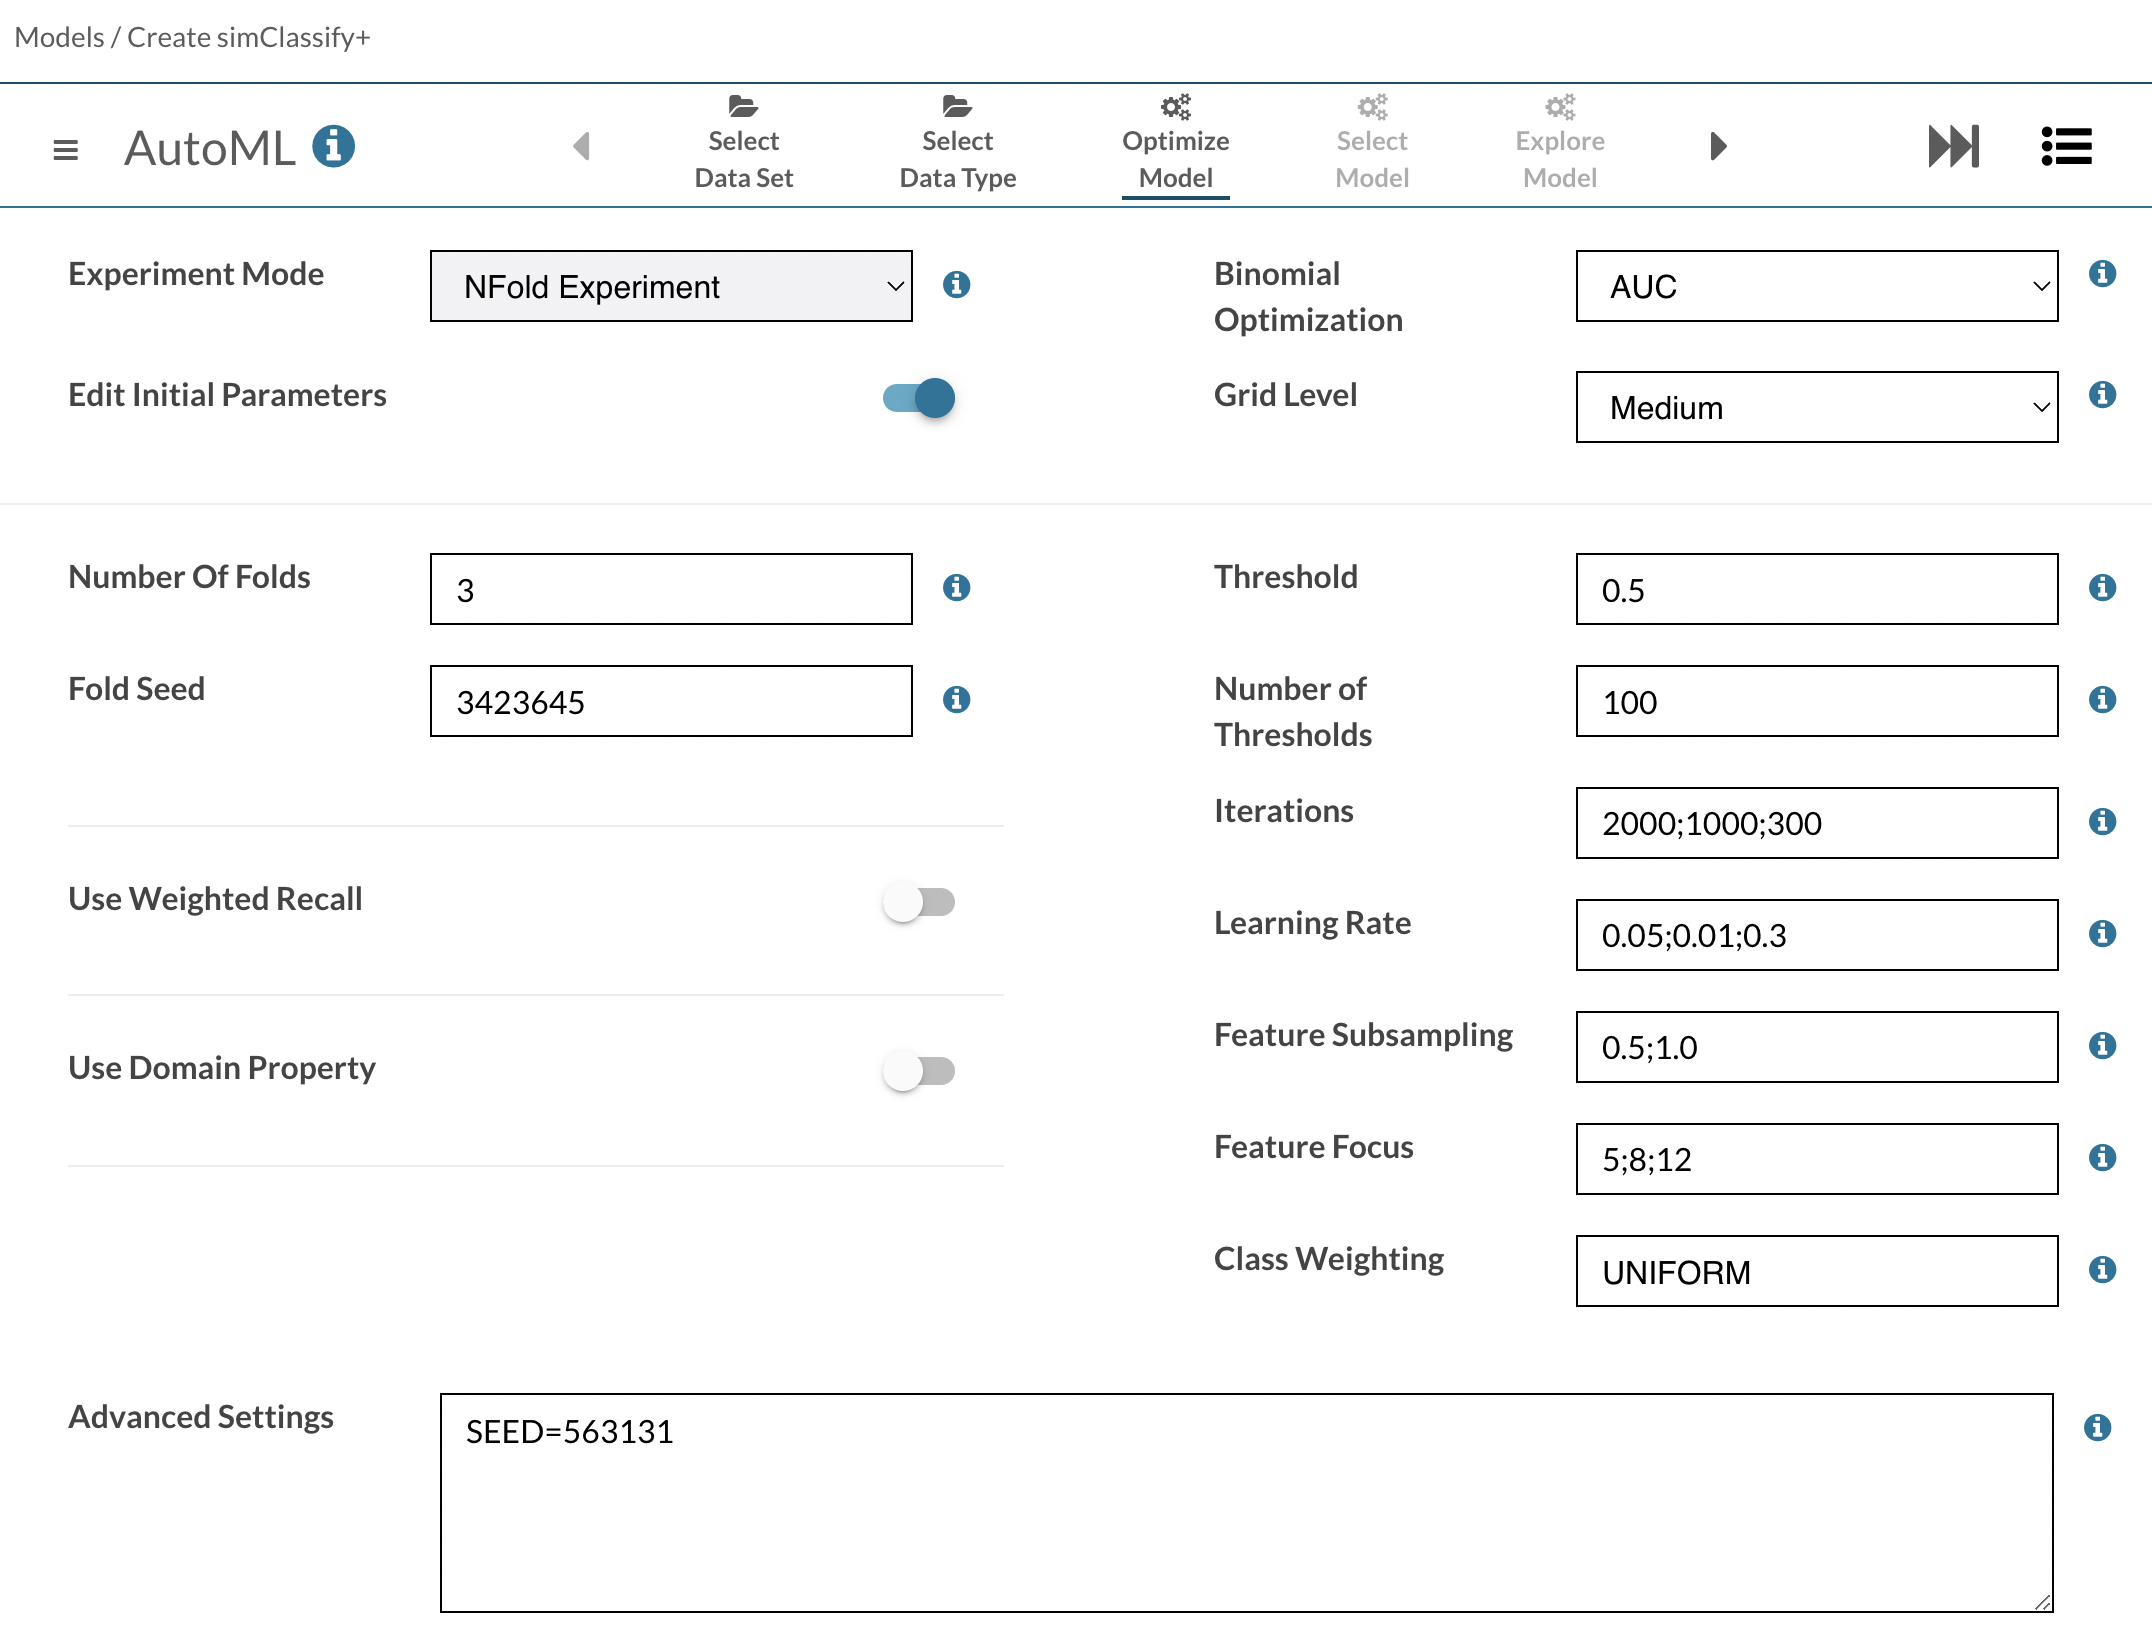This screenshot has width=2152, height=1648.
Task: Click the Number Of Folds input field
Action: point(671,590)
